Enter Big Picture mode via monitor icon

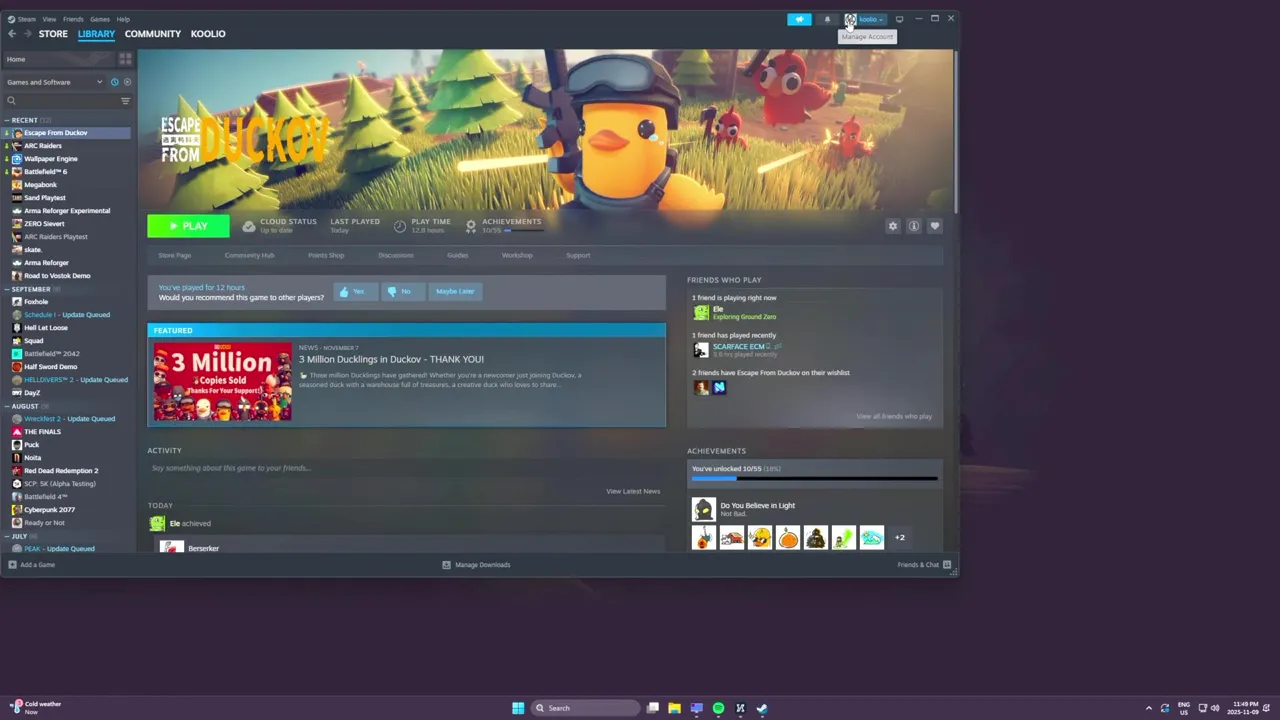pos(899,19)
